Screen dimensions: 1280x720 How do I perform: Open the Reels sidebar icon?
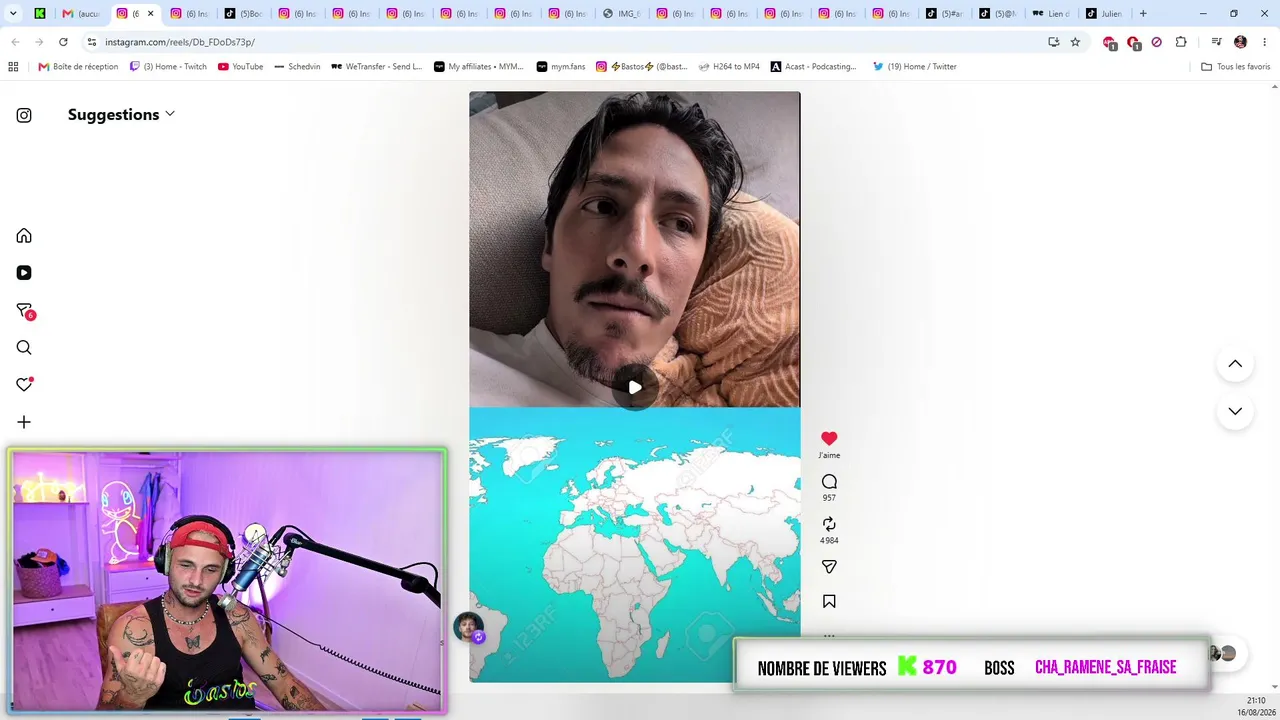[24, 273]
